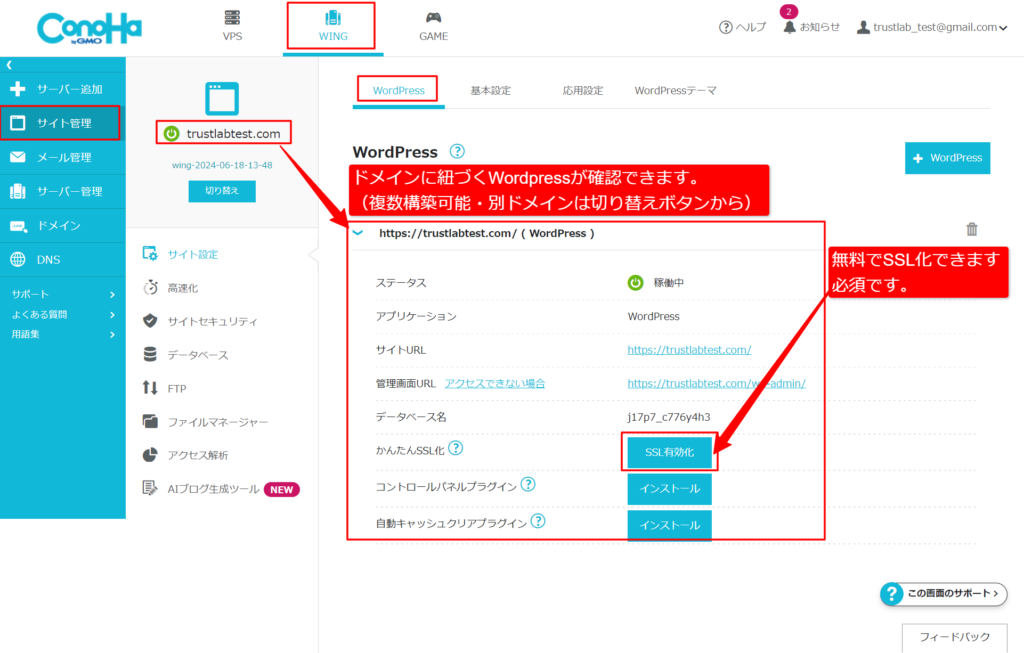Open 高速化 settings in sidebar
Viewport: 1024px width, 653px height.
click(190, 288)
